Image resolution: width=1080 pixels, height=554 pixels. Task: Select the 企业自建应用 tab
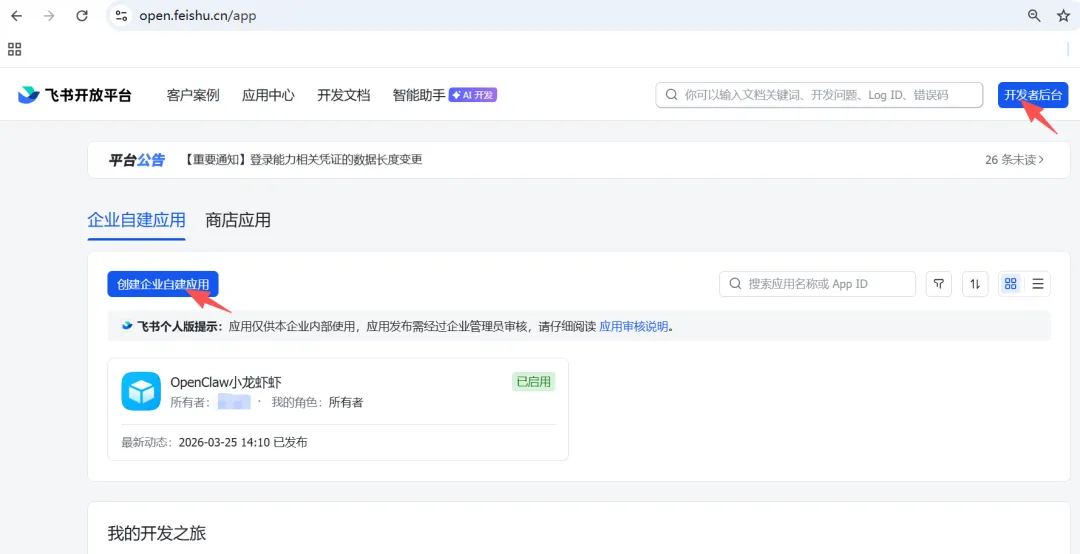pyautogui.click(x=136, y=220)
